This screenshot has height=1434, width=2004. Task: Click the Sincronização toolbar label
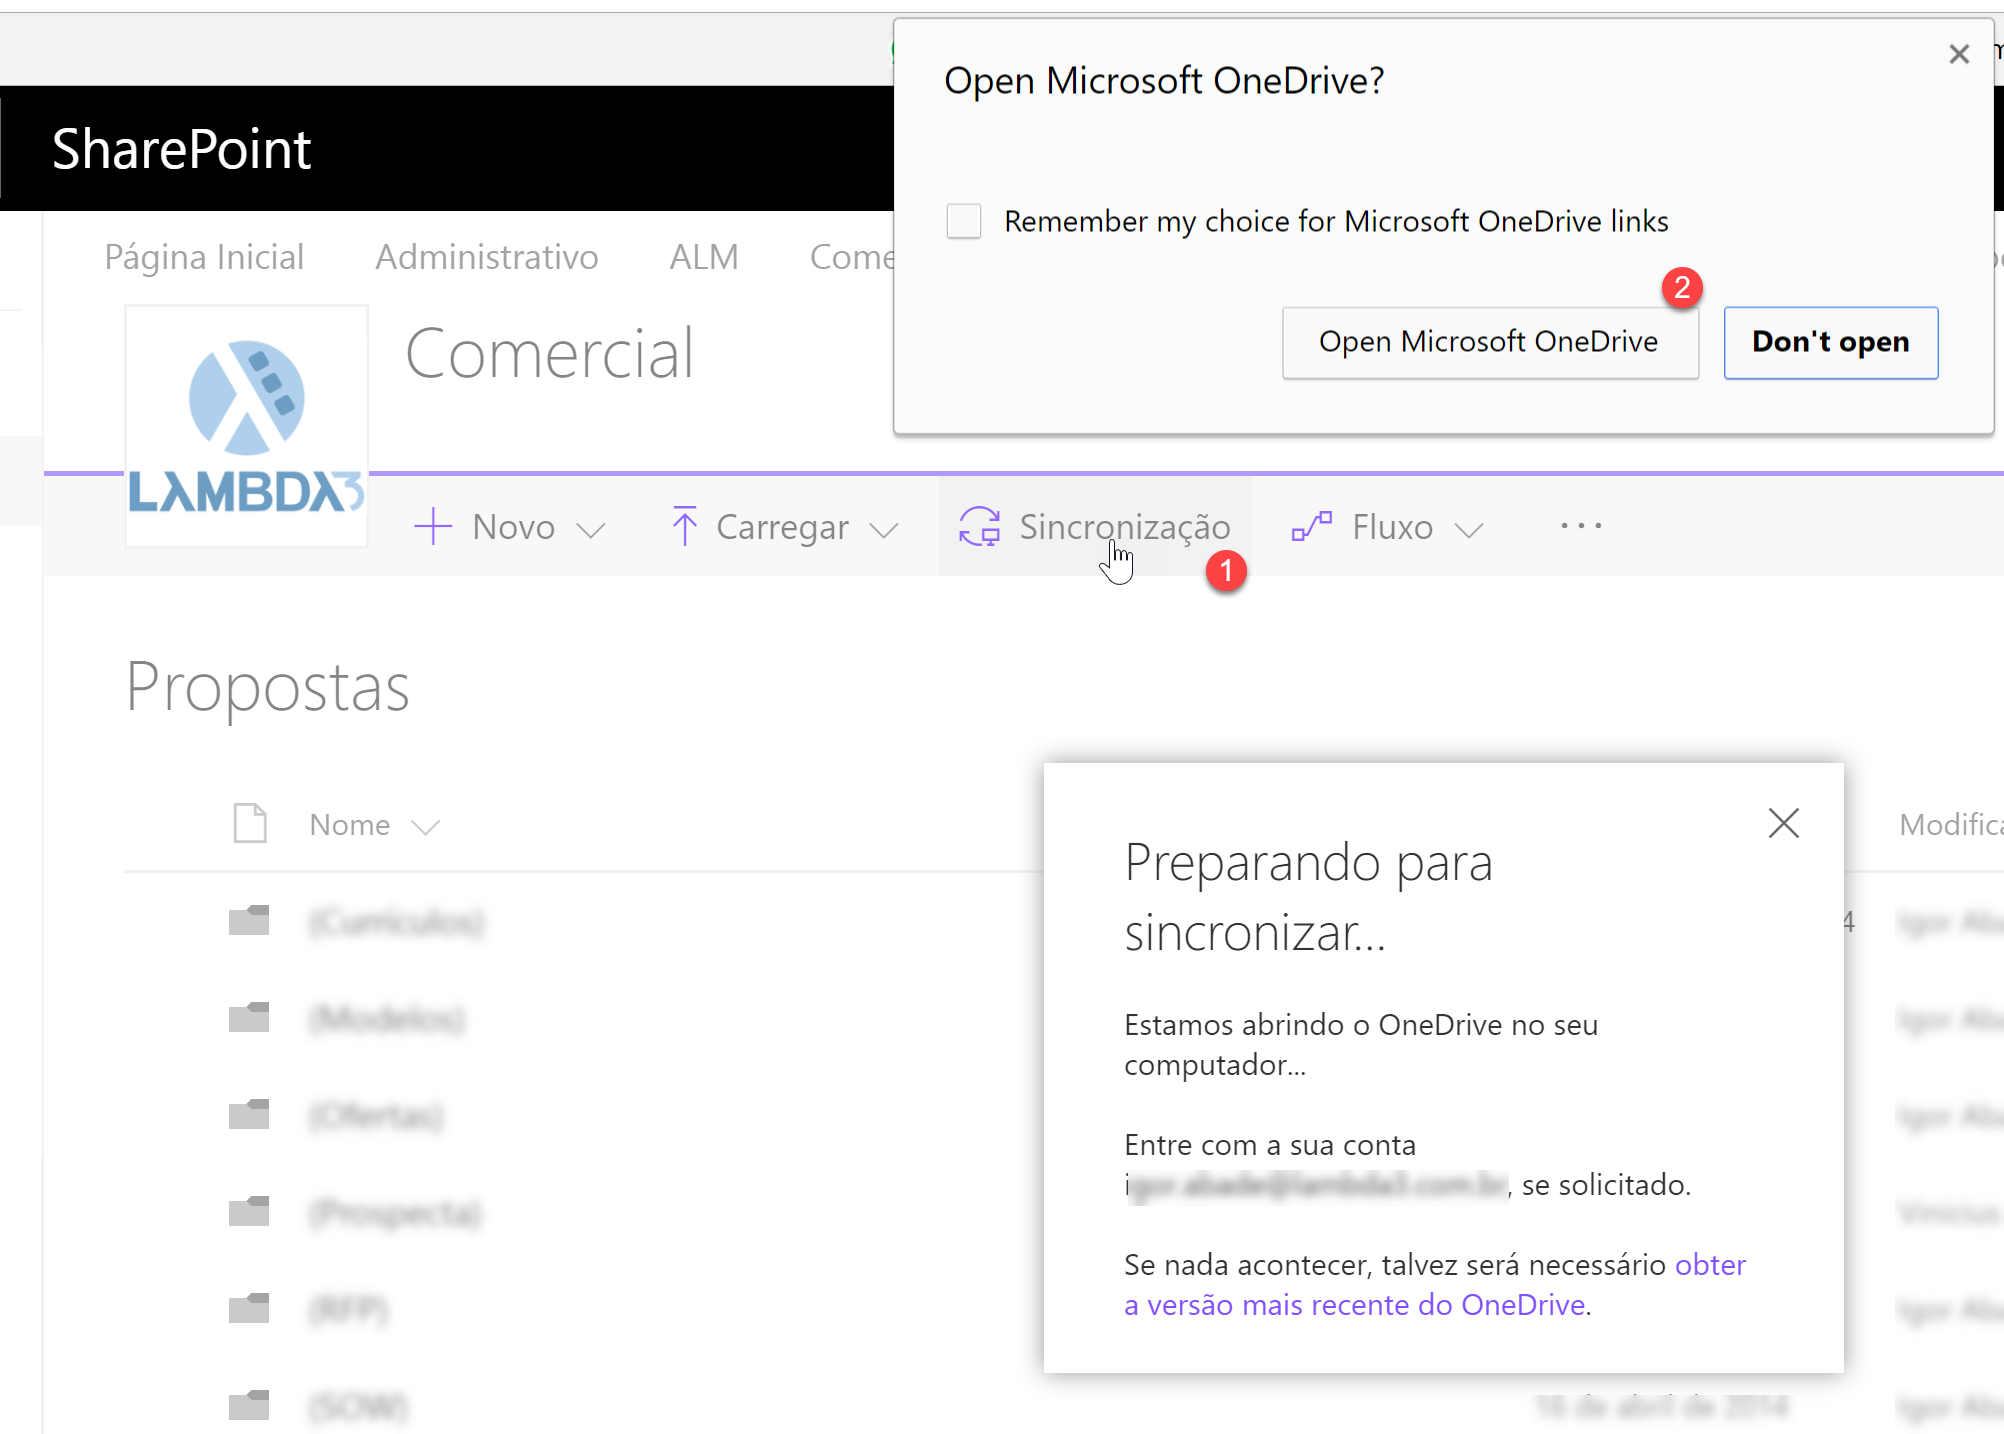point(1125,527)
